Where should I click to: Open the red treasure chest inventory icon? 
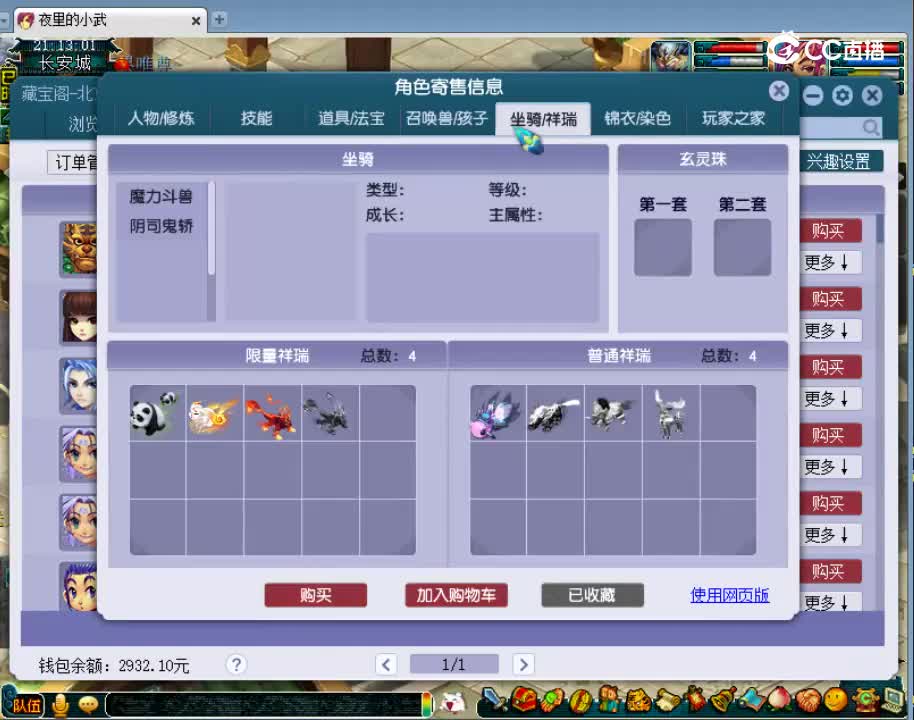point(523,701)
